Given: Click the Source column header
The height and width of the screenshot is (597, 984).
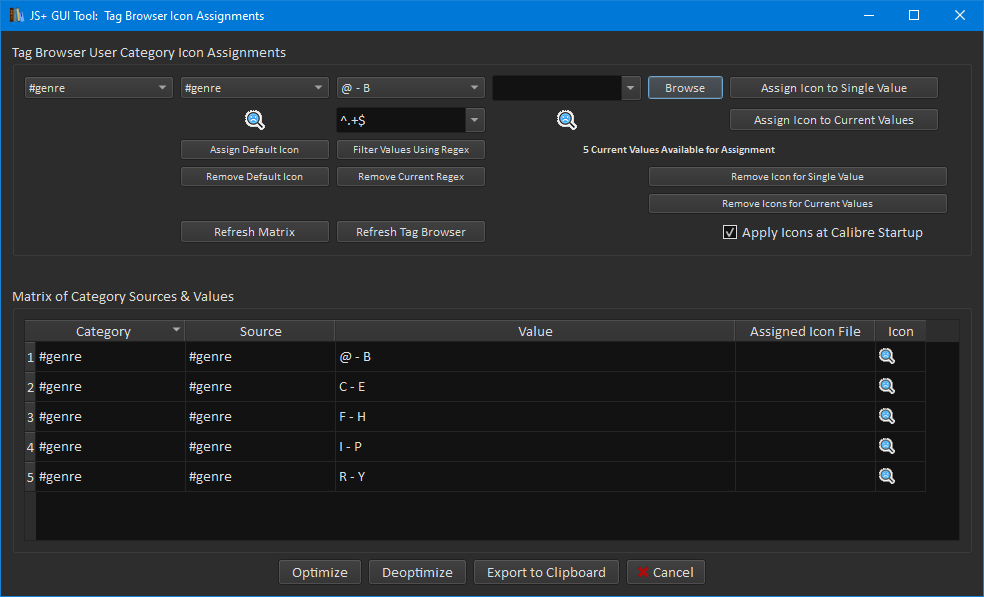Looking at the screenshot, I should tap(260, 331).
